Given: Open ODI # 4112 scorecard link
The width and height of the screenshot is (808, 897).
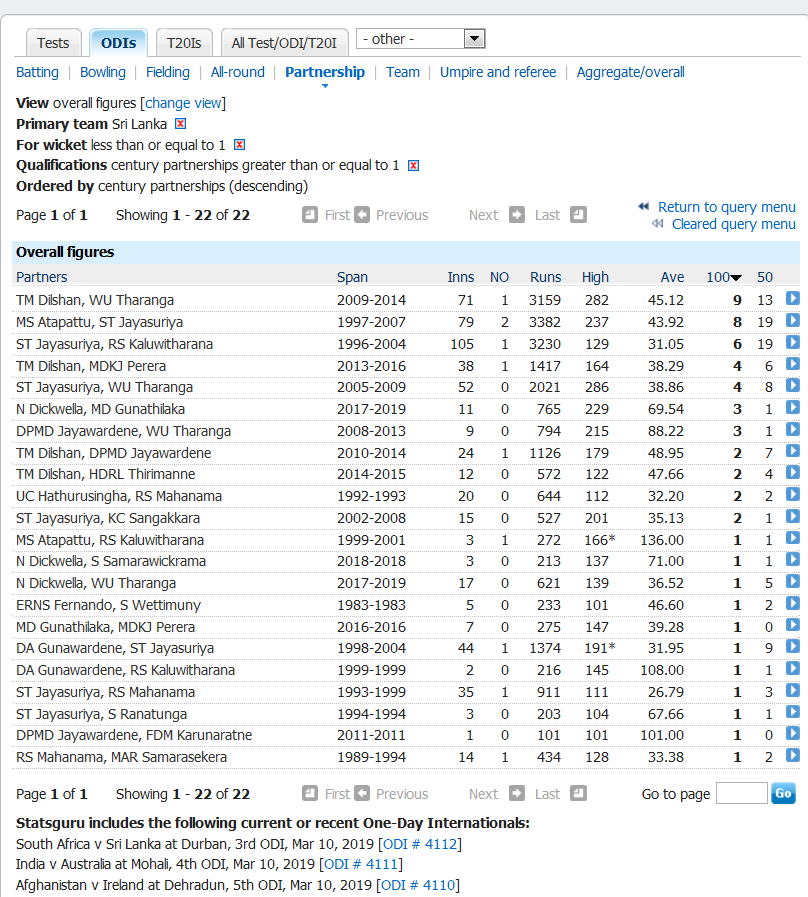Looking at the screenshot, I should coord(420,844).
